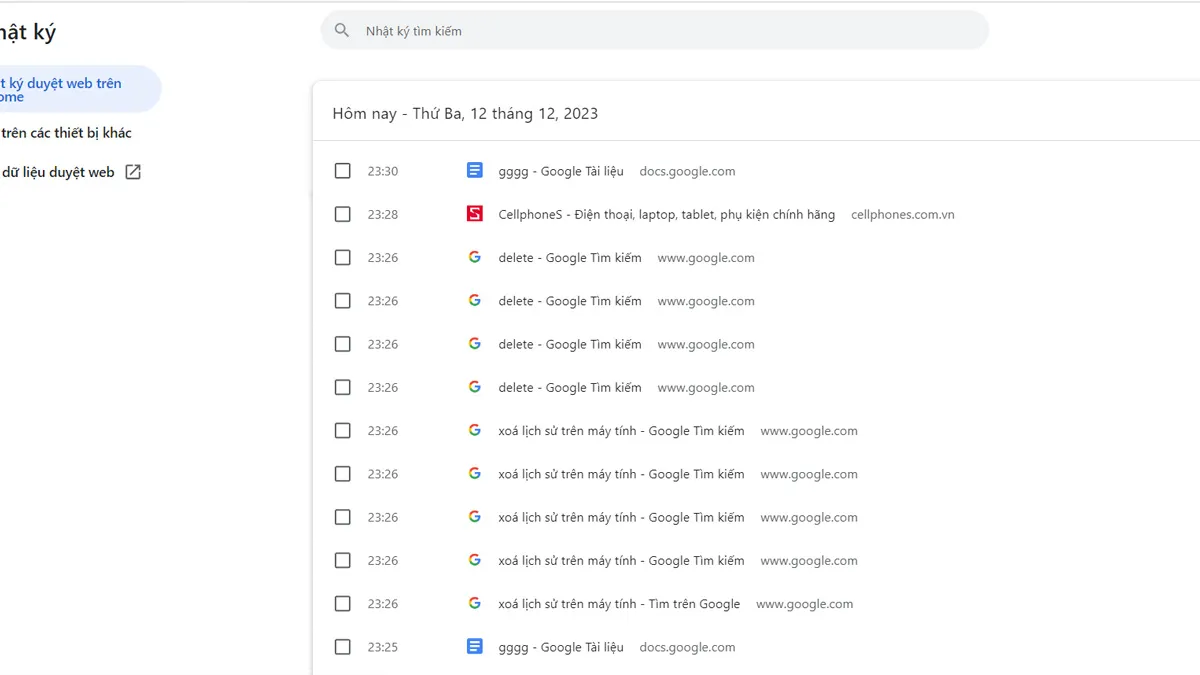
Task: Click the Google Docs icon next to top gggg entry
Action: [x=474, y=170]
